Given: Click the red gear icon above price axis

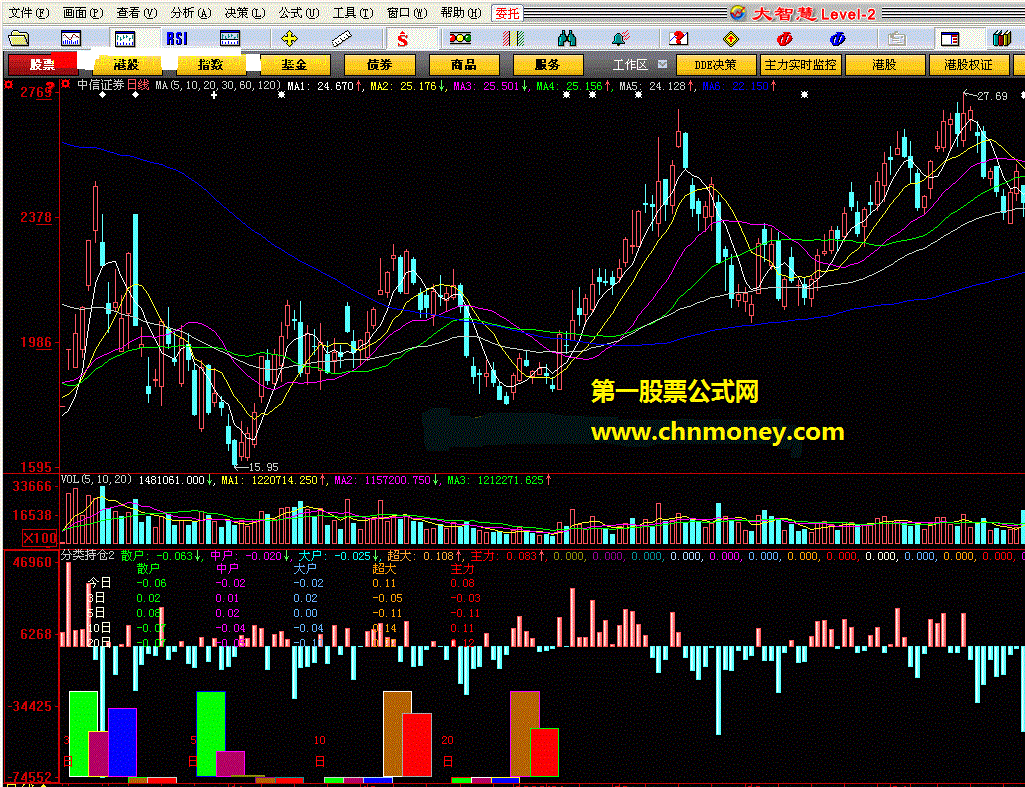Looking at the screenshot, I should (x=8, y=84).
